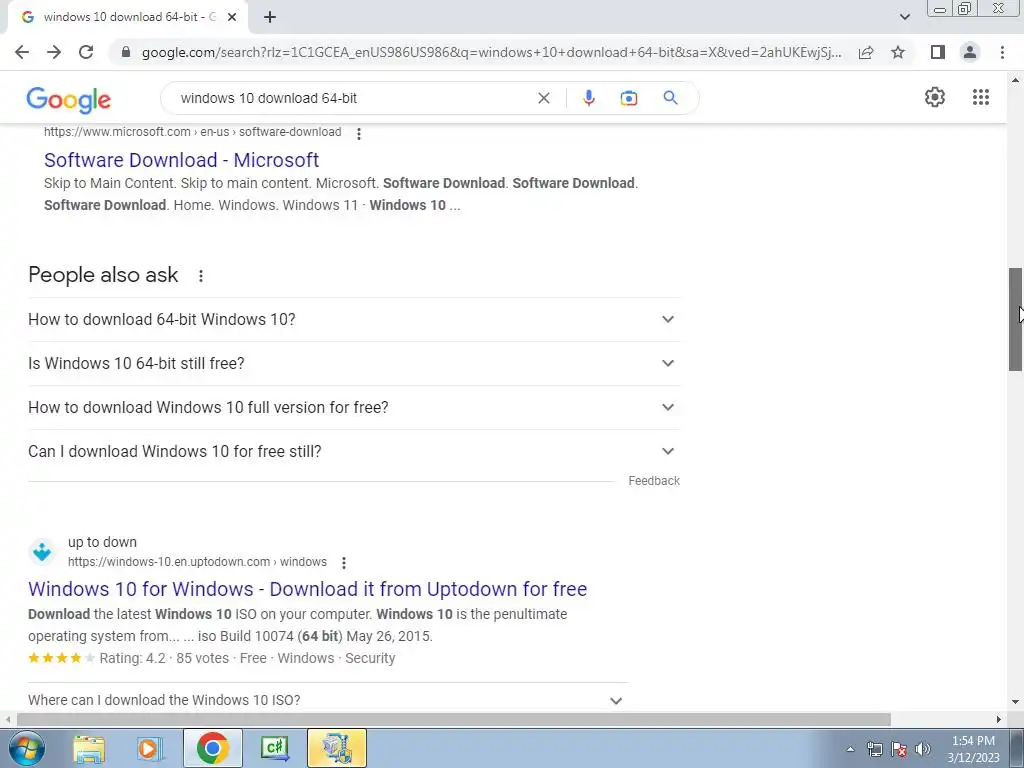Image resolution: width=1024 pixels, height=768 pixels.
Task: Open File Explorer from taskbar
Action: click(88, 748)
